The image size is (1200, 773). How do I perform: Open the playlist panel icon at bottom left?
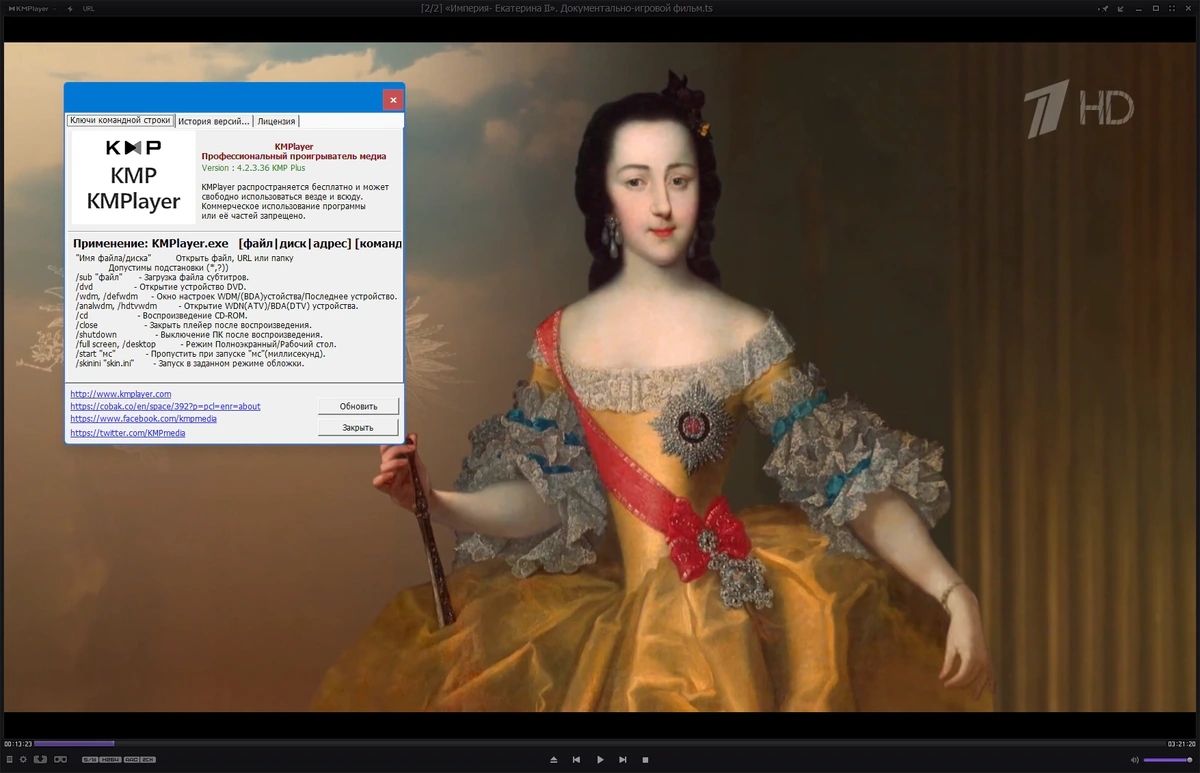coord(9,760)
